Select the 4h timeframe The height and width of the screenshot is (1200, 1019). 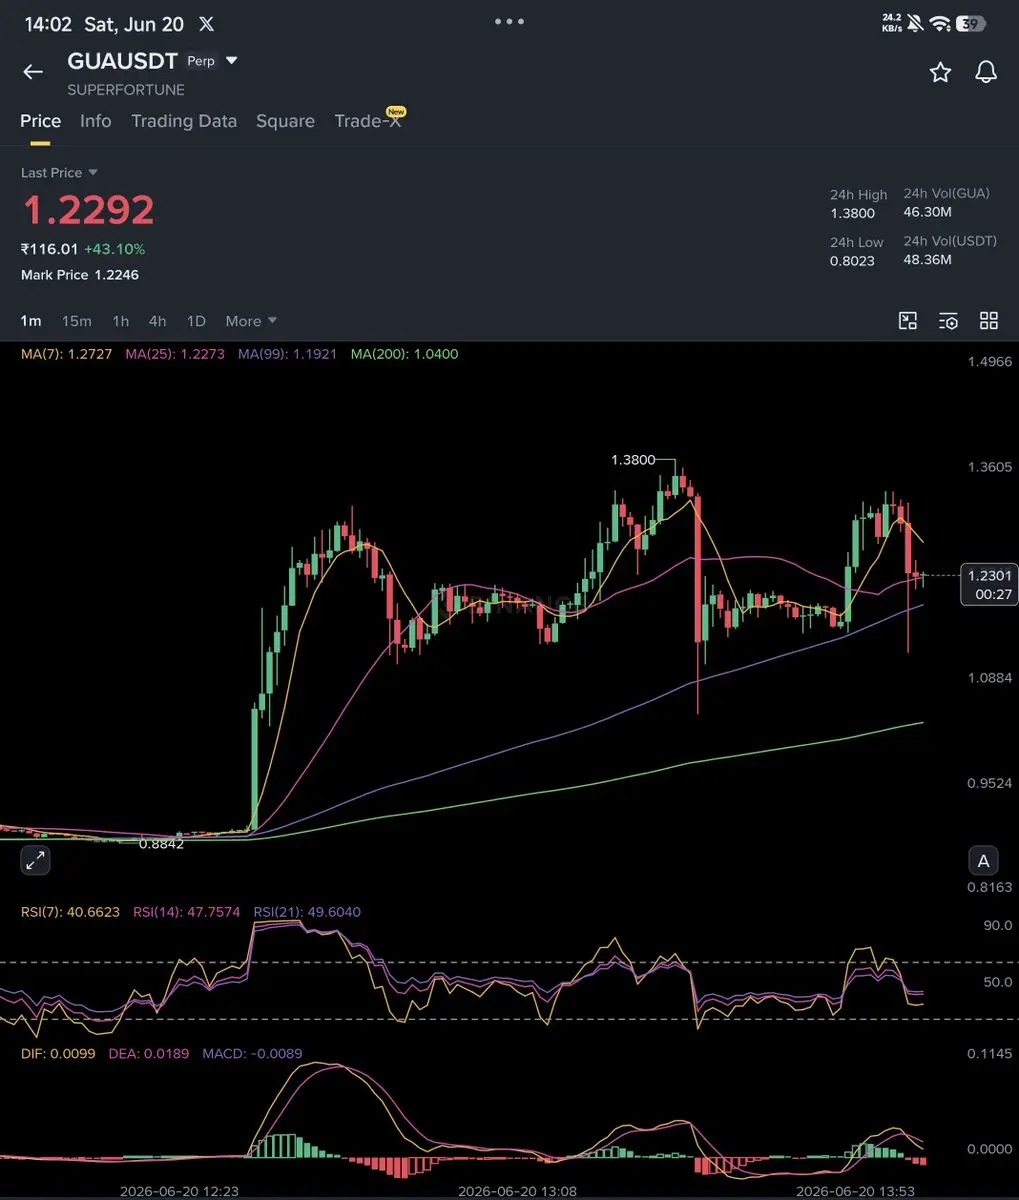click(158, 321)
